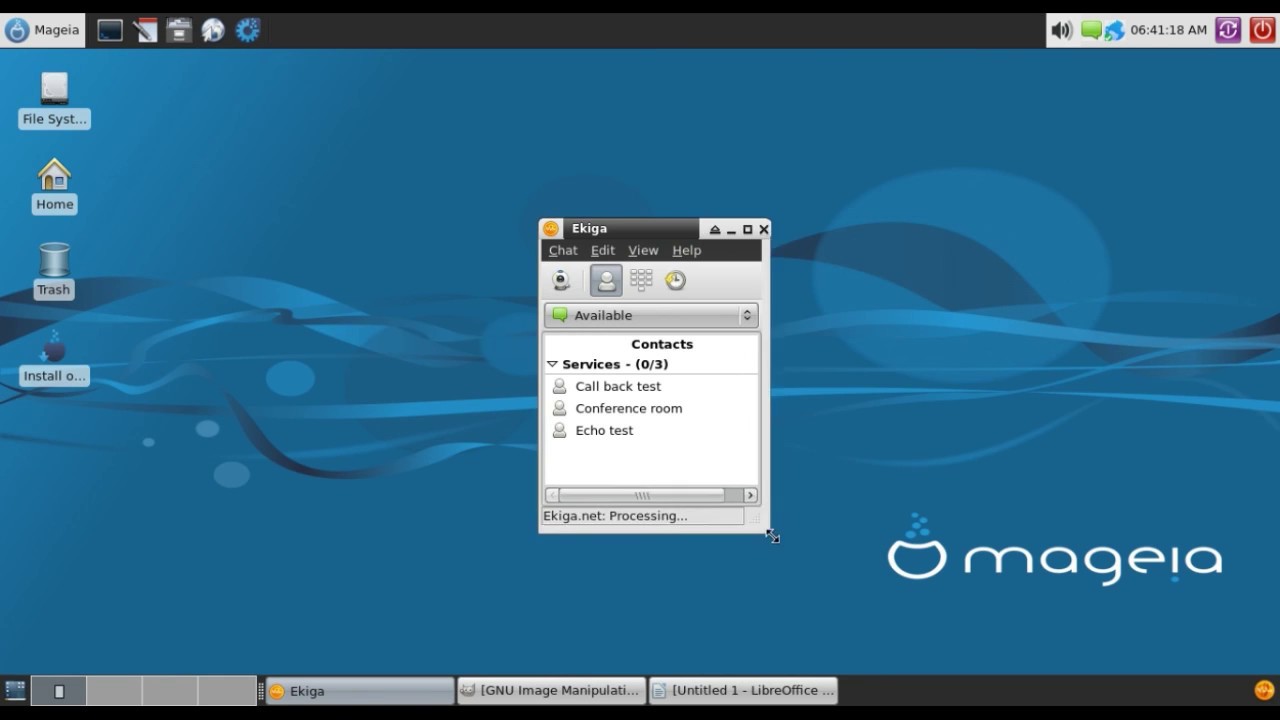The height and width of the screenshot is (720, 1280).
Task: Launch the file manager drawer panel icon
Action: click(179, 30)
